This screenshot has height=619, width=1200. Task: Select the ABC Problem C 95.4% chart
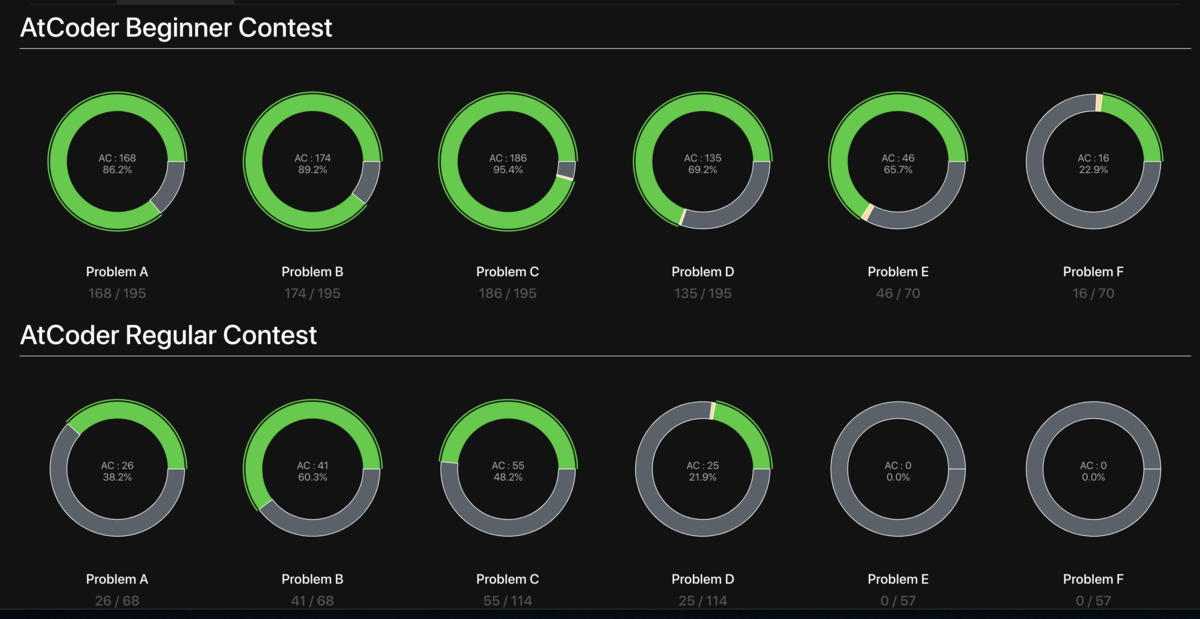pyautogui.click(x=508, y=162)
